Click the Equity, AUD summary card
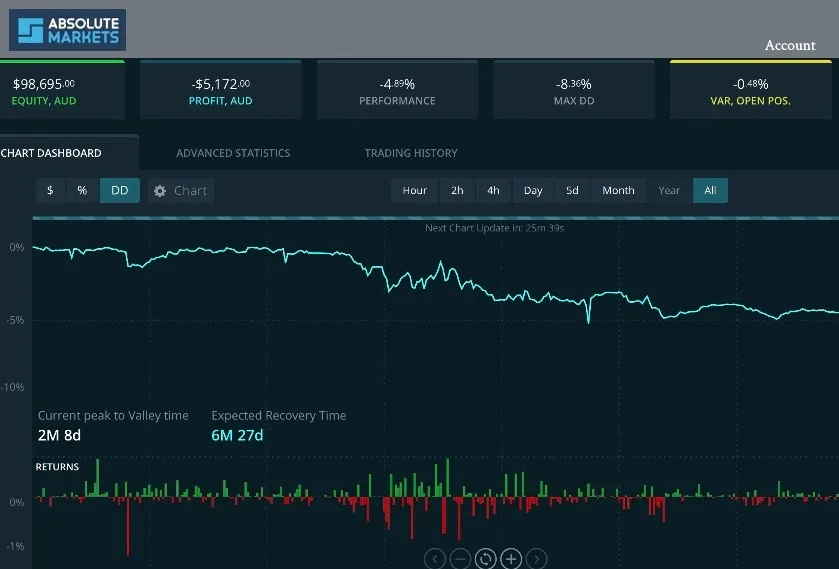This screenshot has height=569, width=839. click(x=62, y=91)
